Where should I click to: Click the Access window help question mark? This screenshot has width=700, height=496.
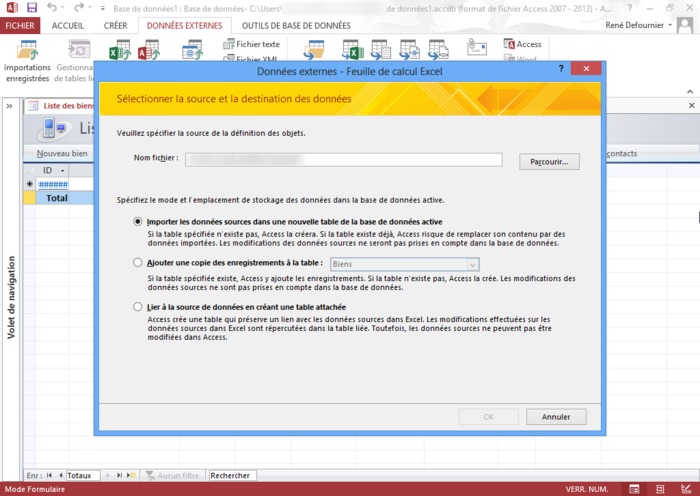[x=630, y=8]
